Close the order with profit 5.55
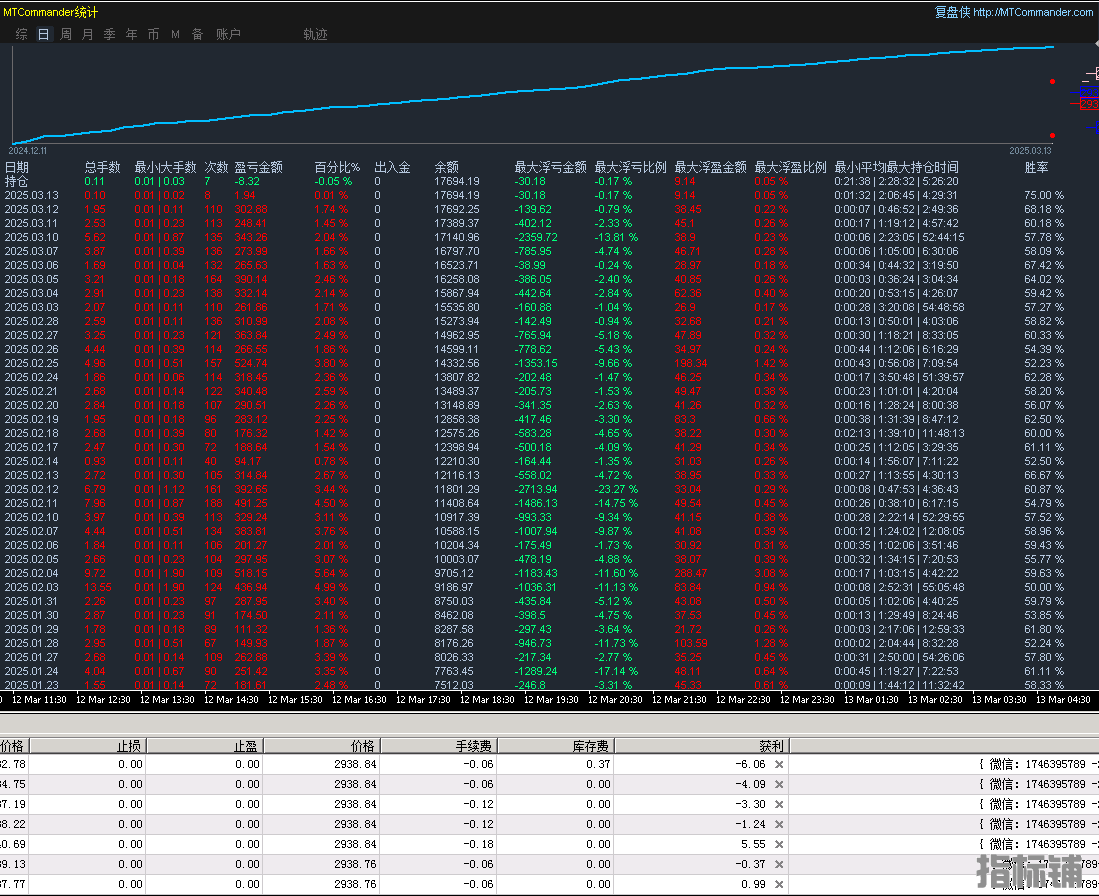1099x896 pixels. [779, 844]
